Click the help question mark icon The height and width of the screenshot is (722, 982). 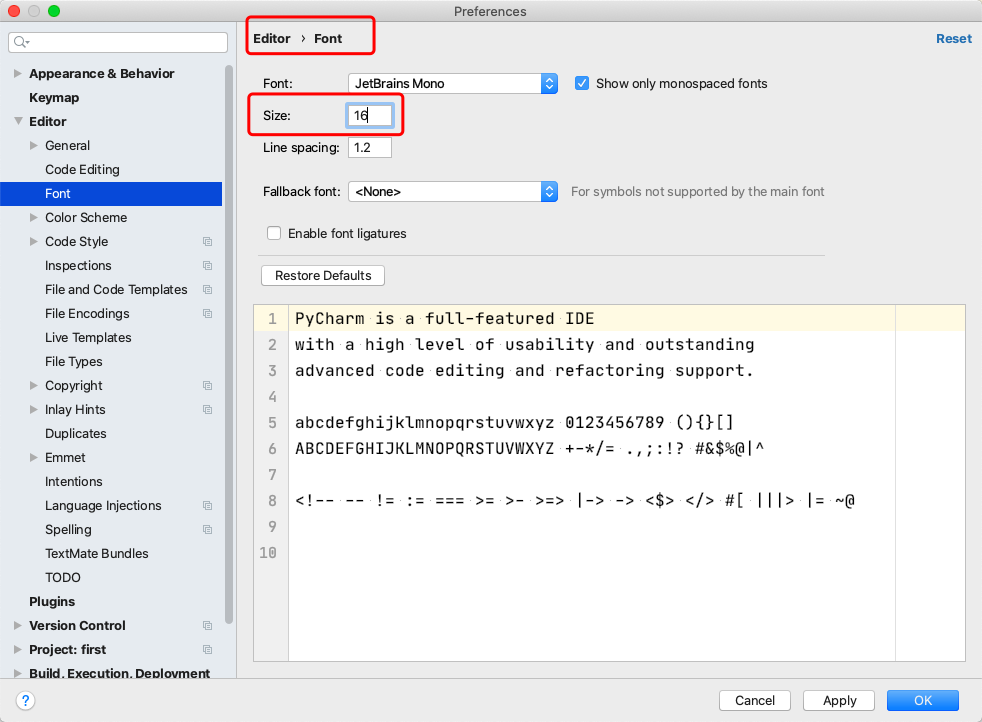pyautogui.click(x=25, y=700)
